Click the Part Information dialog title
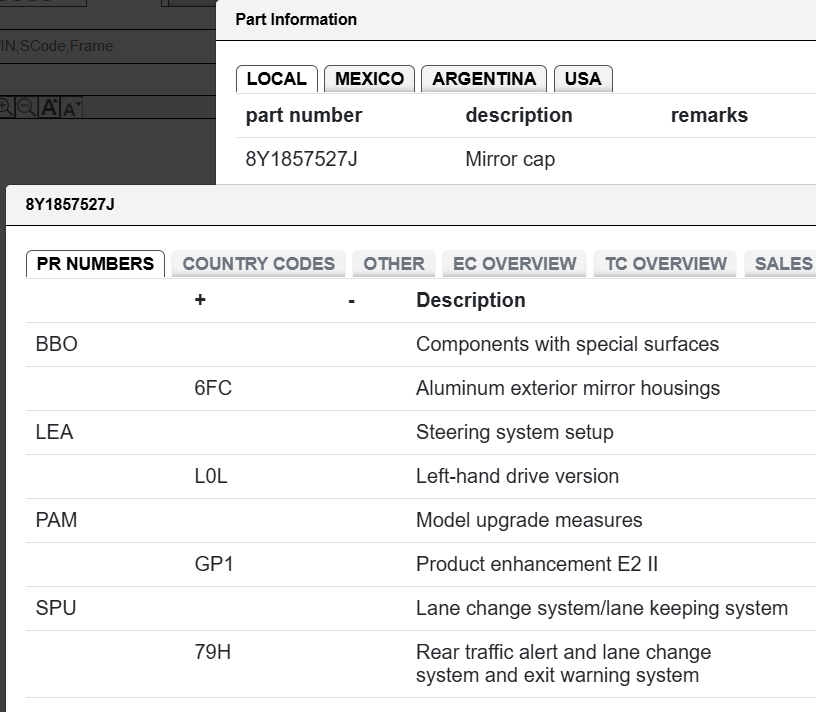 coord(296,19)
